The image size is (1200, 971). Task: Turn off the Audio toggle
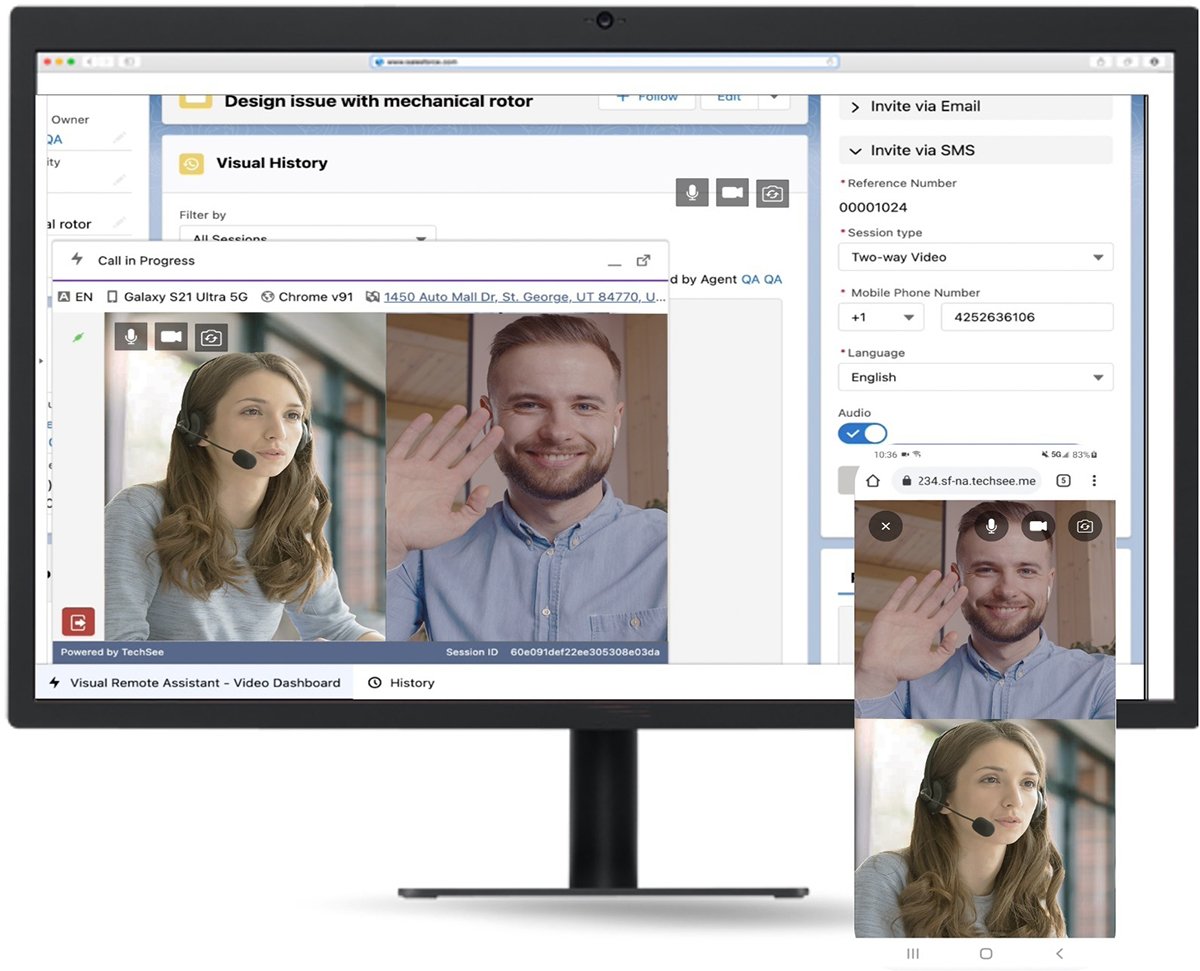tap(862, 433)
